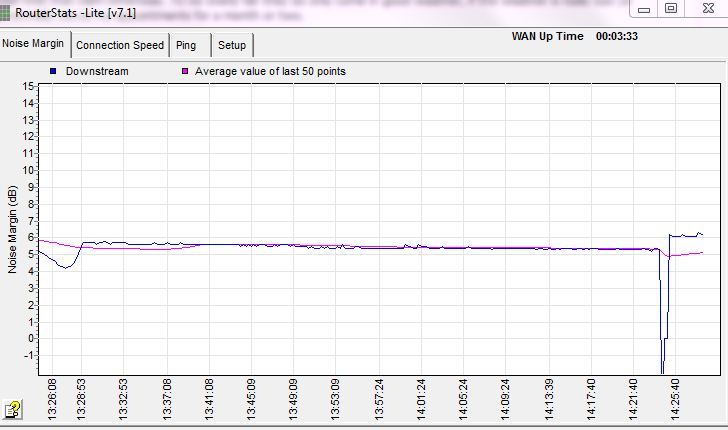
Task: Click the blue Downstream legend swatch
Action: point(53,71)
